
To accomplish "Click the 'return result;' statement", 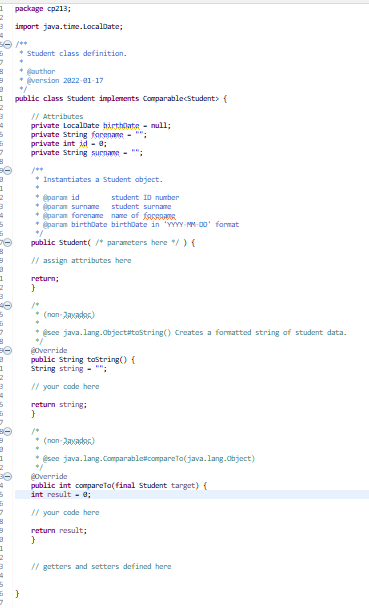I will click(x=59, y=530).
